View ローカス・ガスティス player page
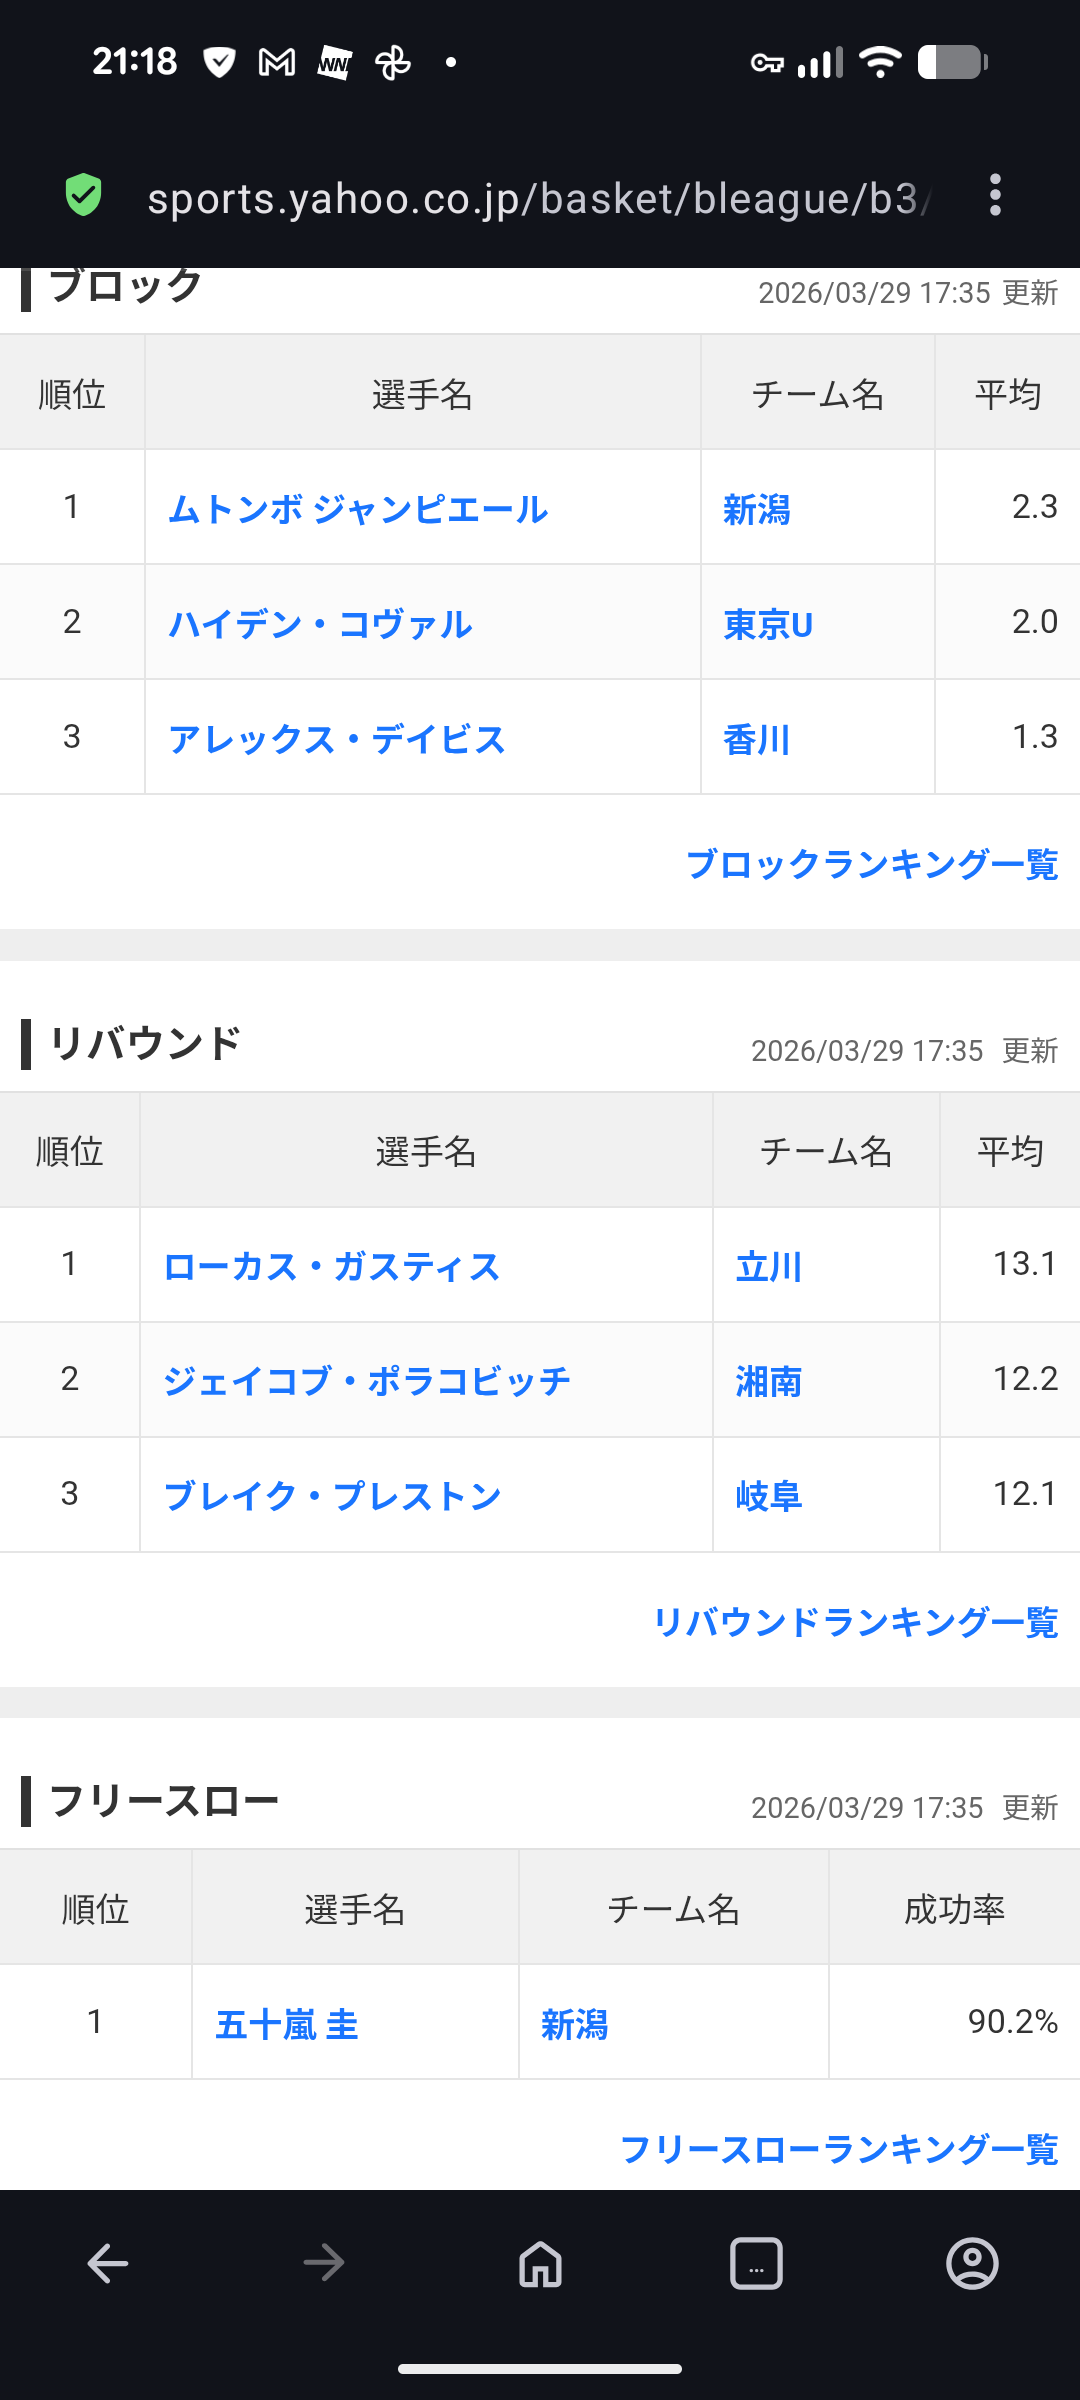Viewport: 1080px width, 2400px height. [x=331, y=1266]
